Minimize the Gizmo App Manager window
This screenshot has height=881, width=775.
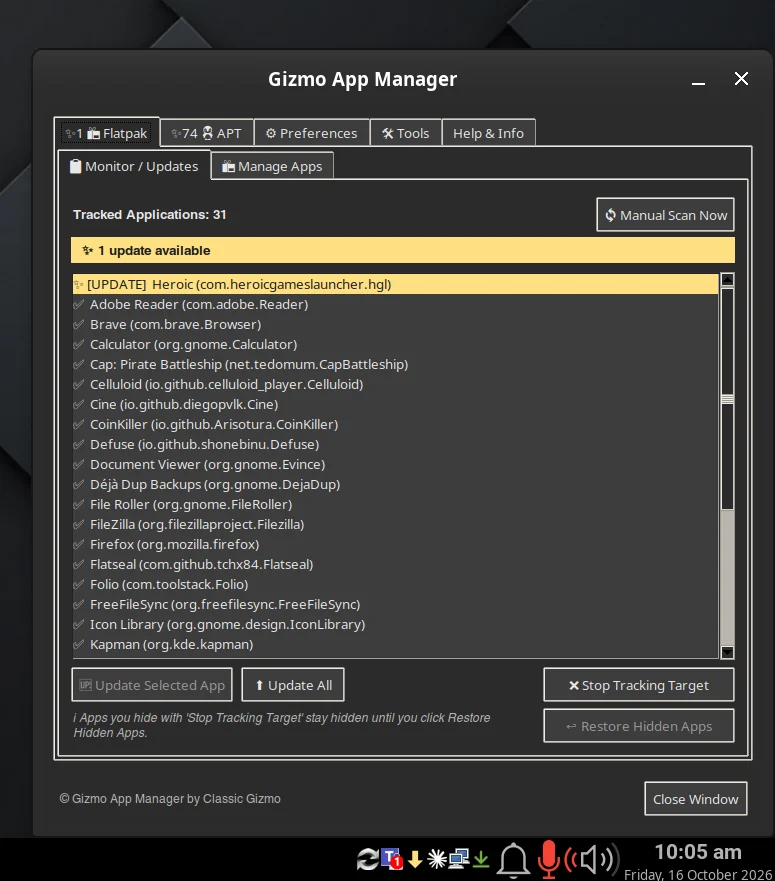[x=698, y=83]
